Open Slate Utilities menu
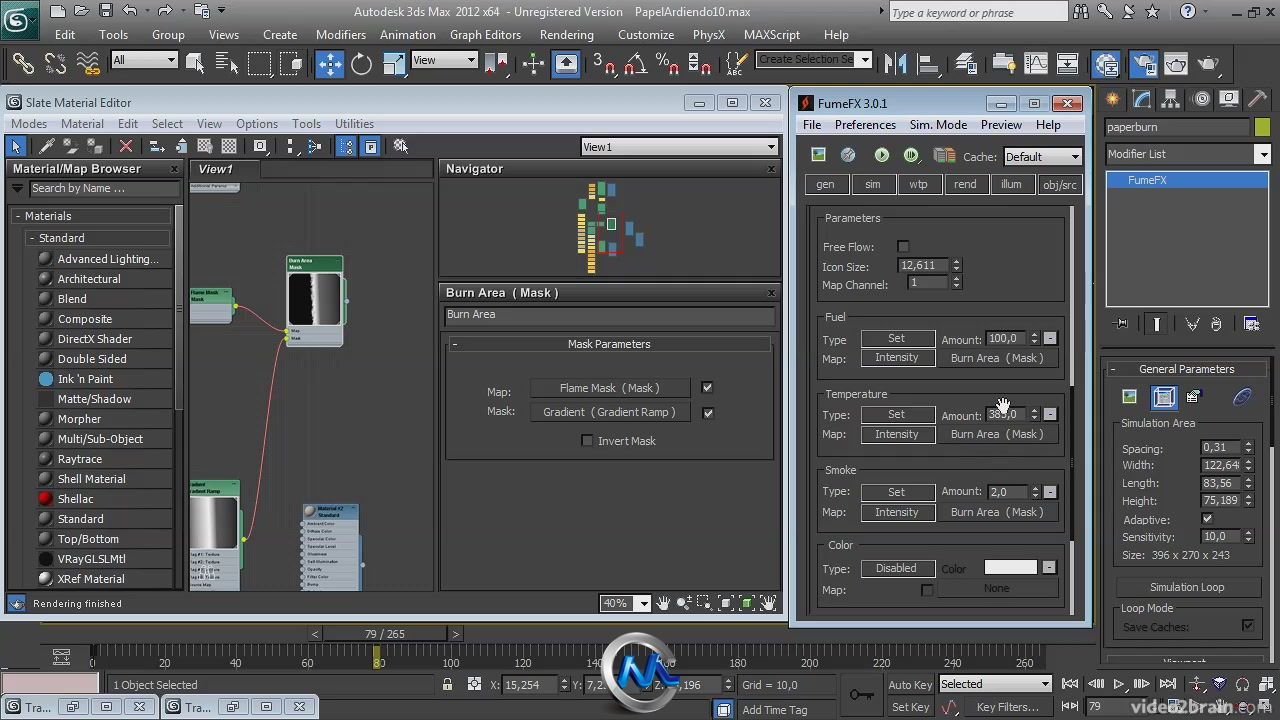The image size is (1280, 720). [x=354, y=124]
